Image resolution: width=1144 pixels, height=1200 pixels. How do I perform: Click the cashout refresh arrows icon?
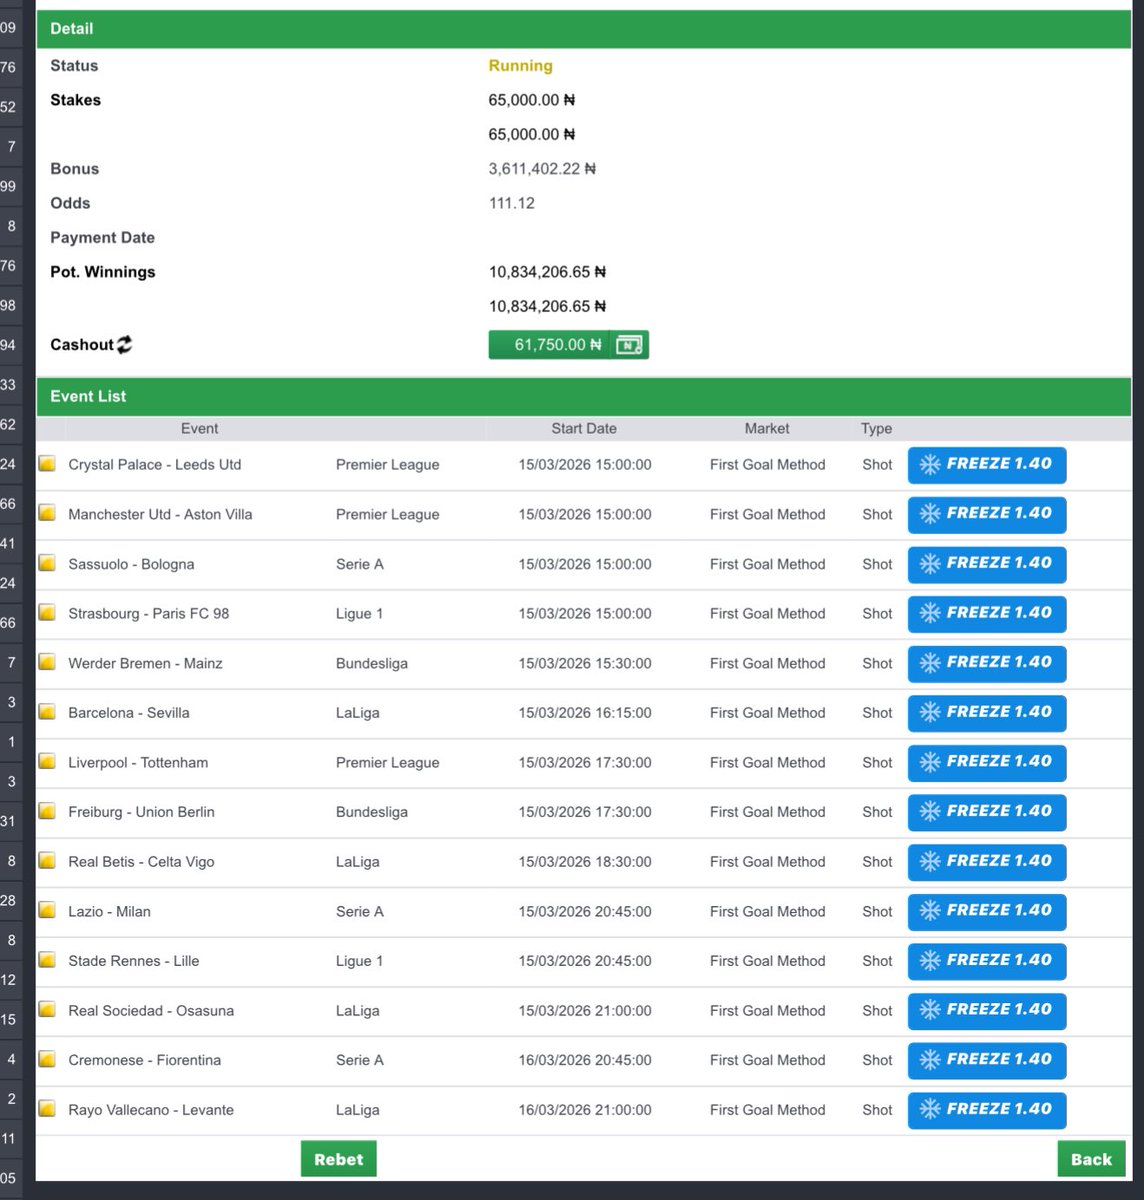pyautogui.click(x=124, y=345)
